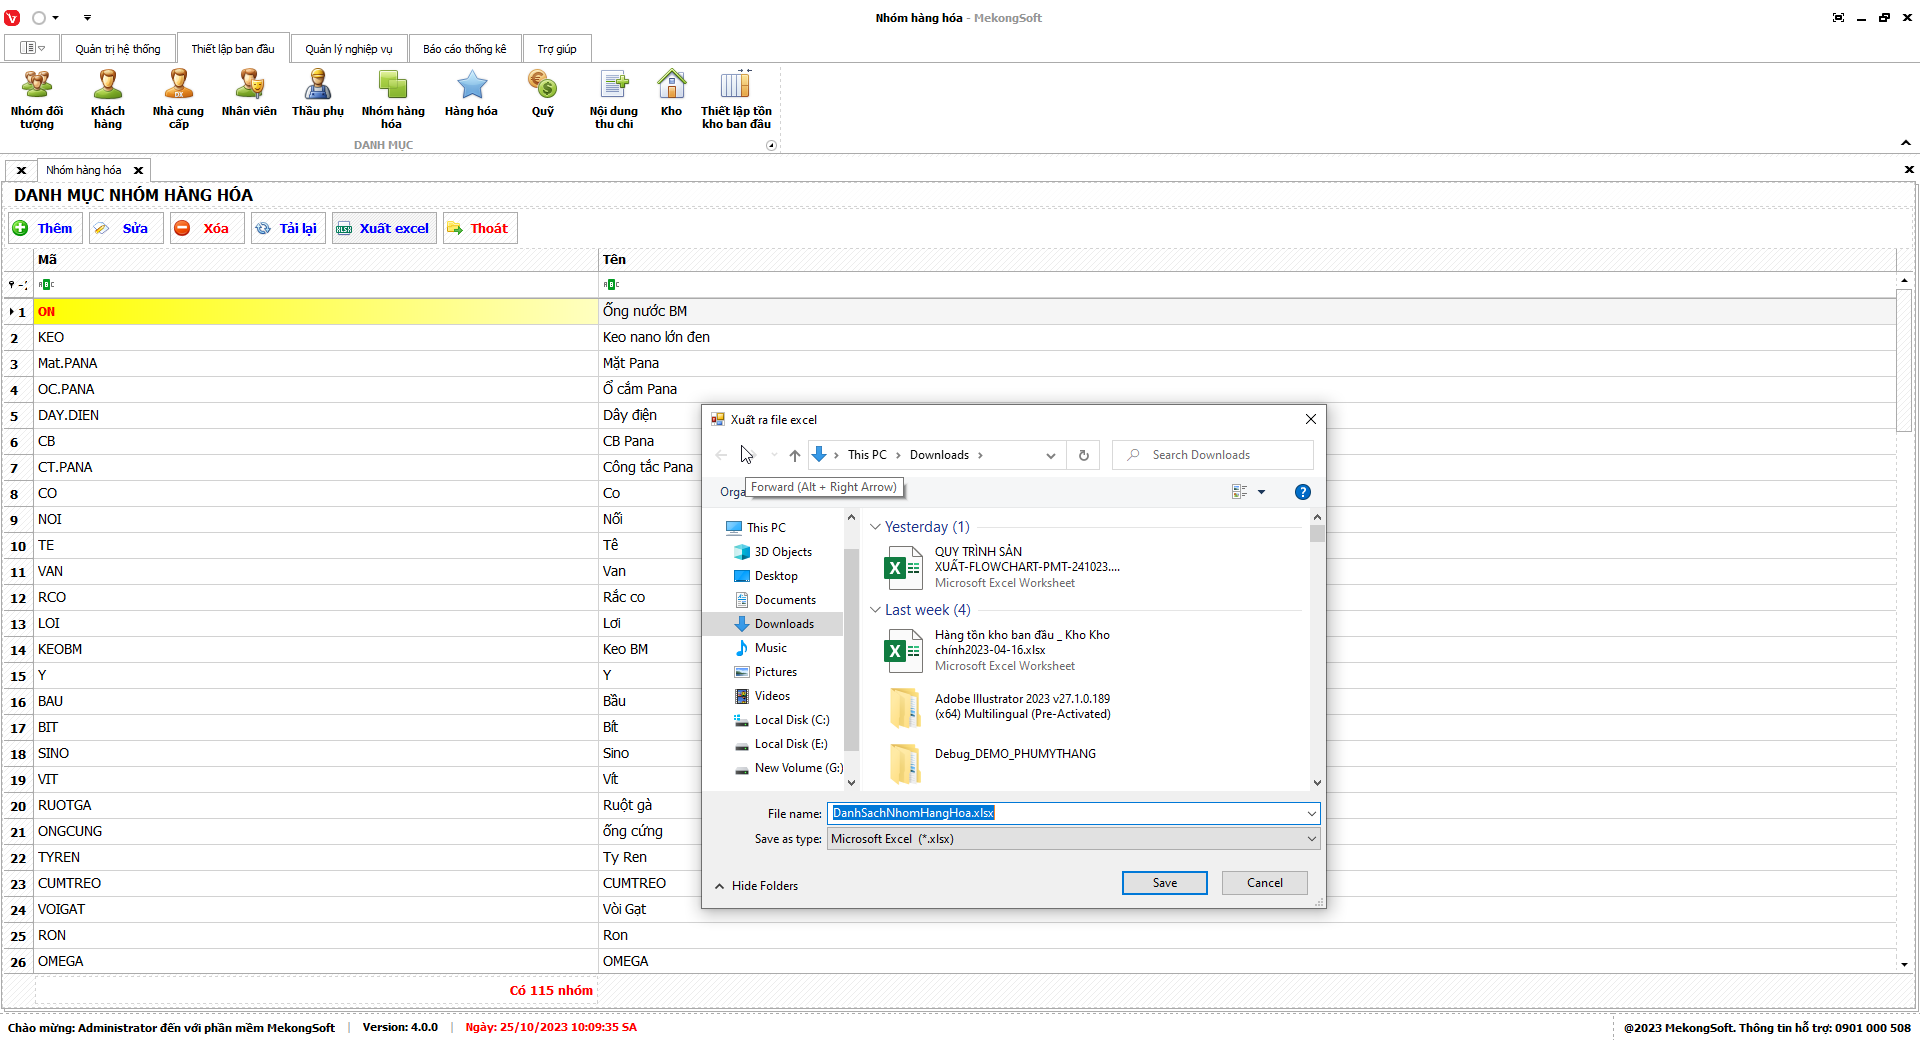Select the QUY TRÌNH SẢN XUẤT Excel file
Screen dimensions: 1920x1040
point(1003,567)
